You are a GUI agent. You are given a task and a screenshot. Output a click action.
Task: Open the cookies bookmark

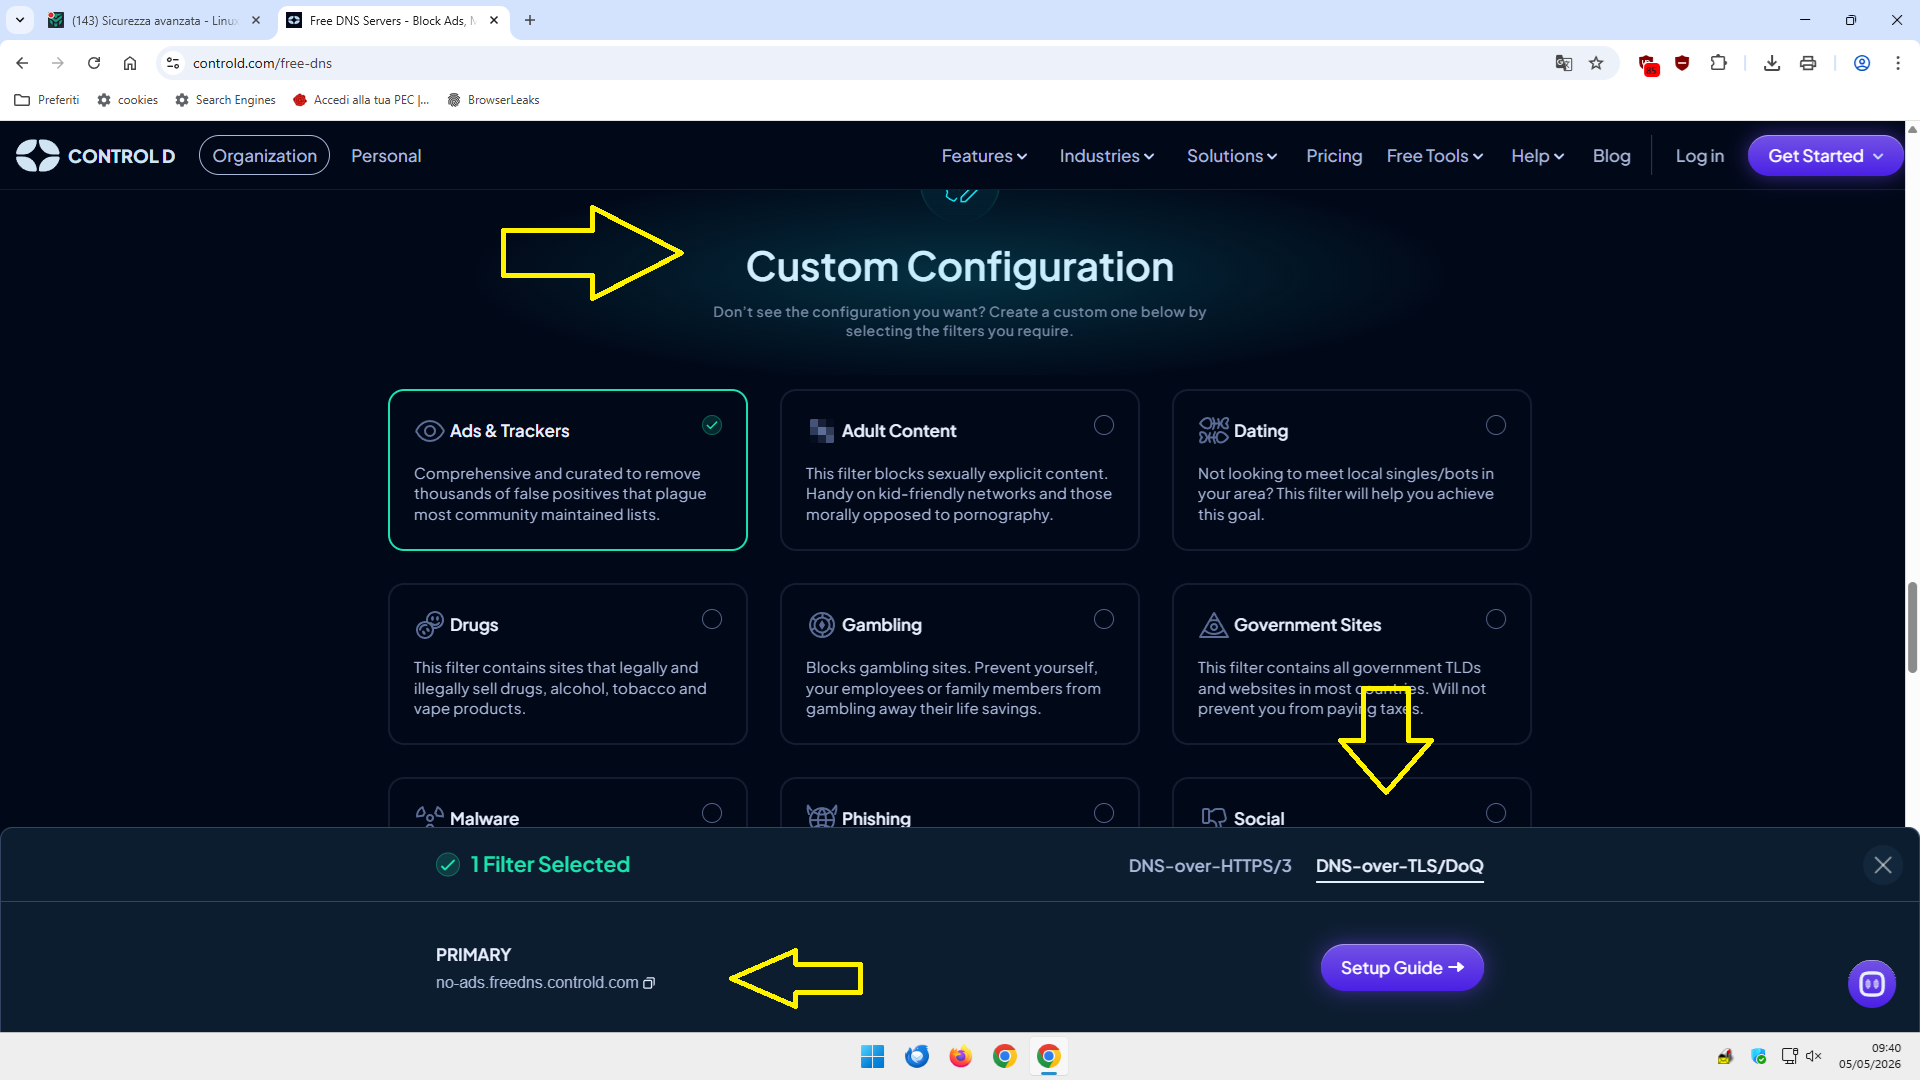(x=128, y=100)
